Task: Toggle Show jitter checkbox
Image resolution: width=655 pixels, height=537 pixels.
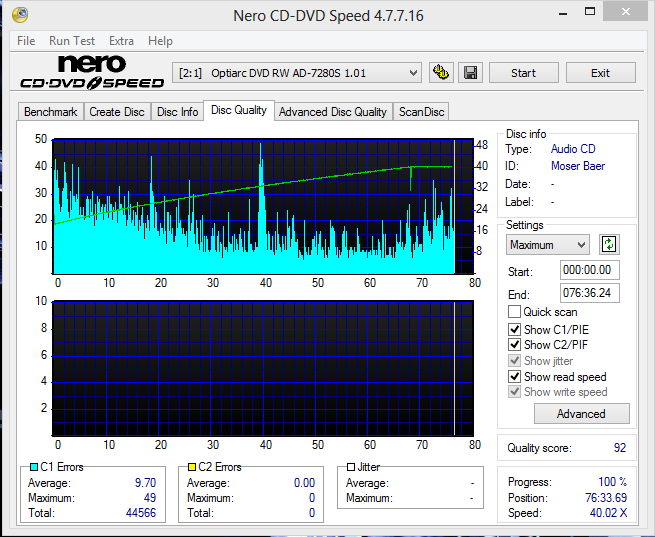Action: click(514, 360)
